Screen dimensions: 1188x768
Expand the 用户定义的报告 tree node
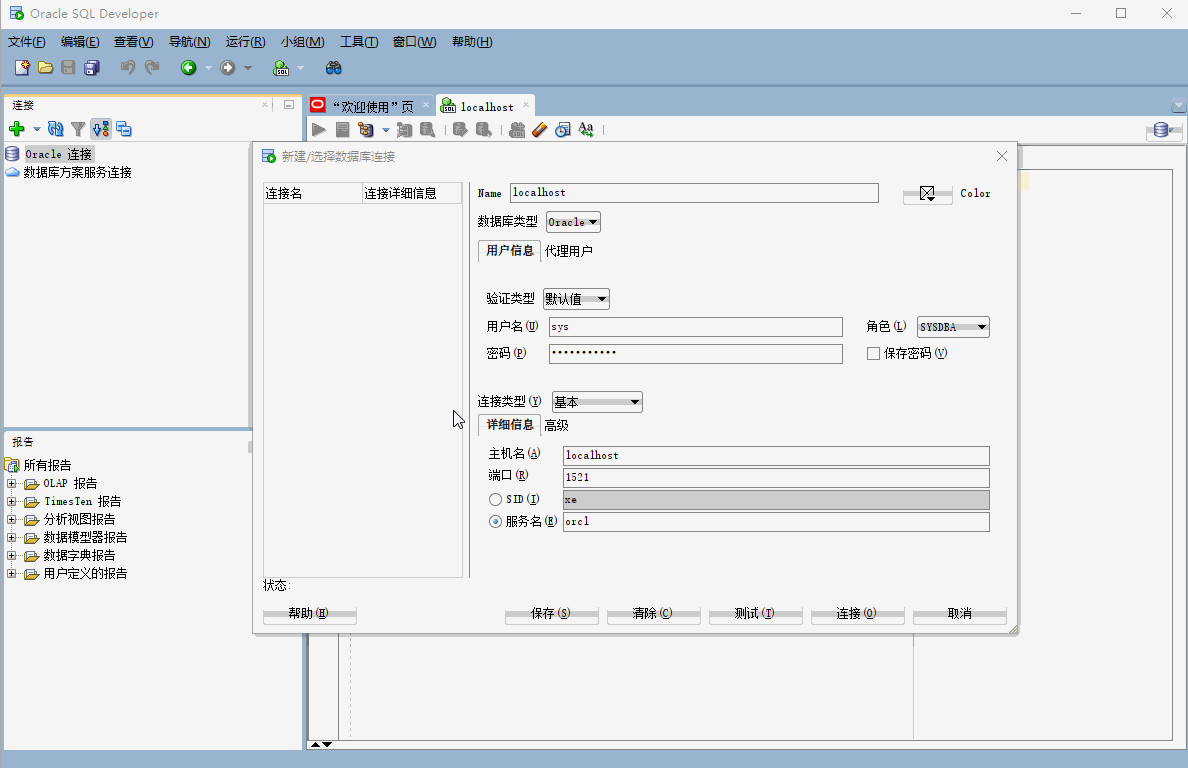click(11, 574)
